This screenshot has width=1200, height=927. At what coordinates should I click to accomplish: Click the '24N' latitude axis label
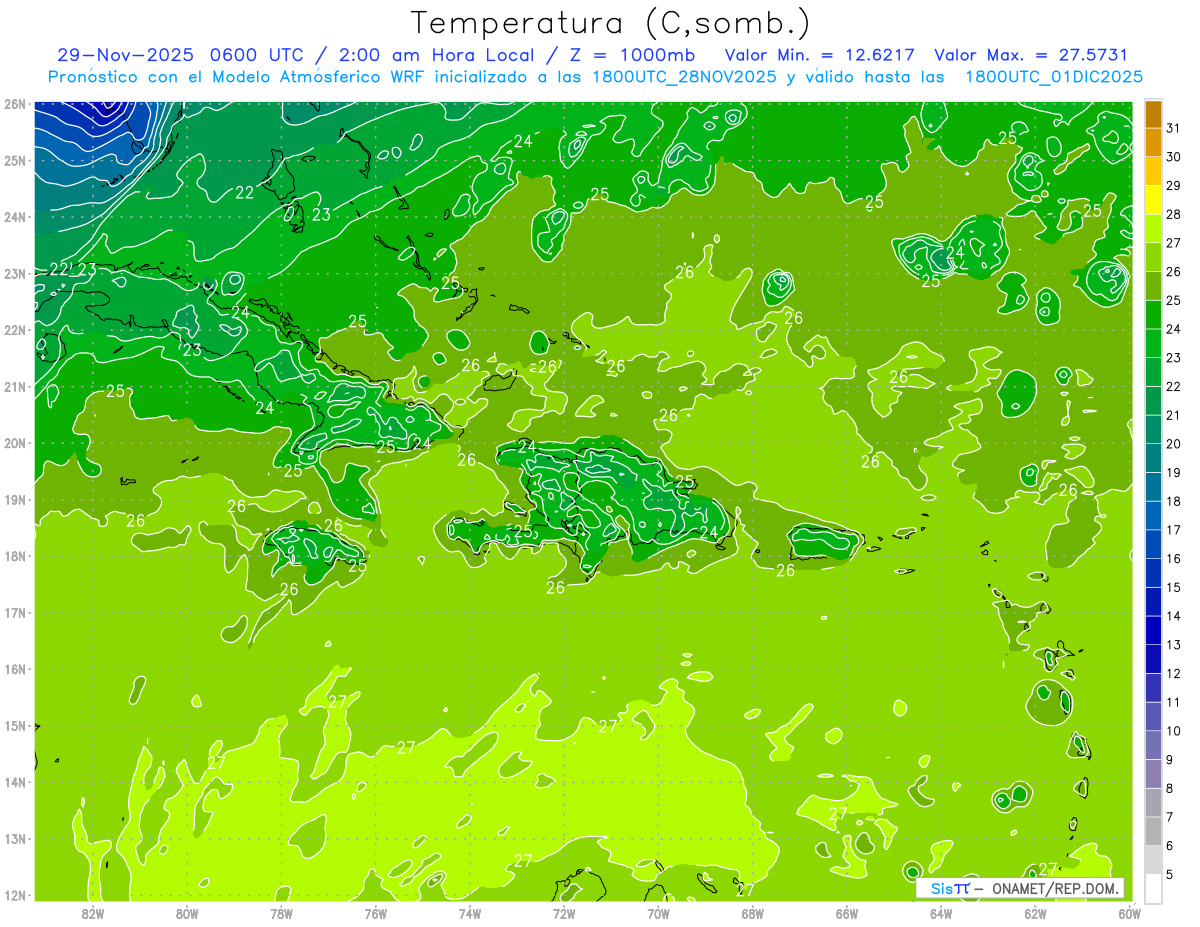point(14,217)
